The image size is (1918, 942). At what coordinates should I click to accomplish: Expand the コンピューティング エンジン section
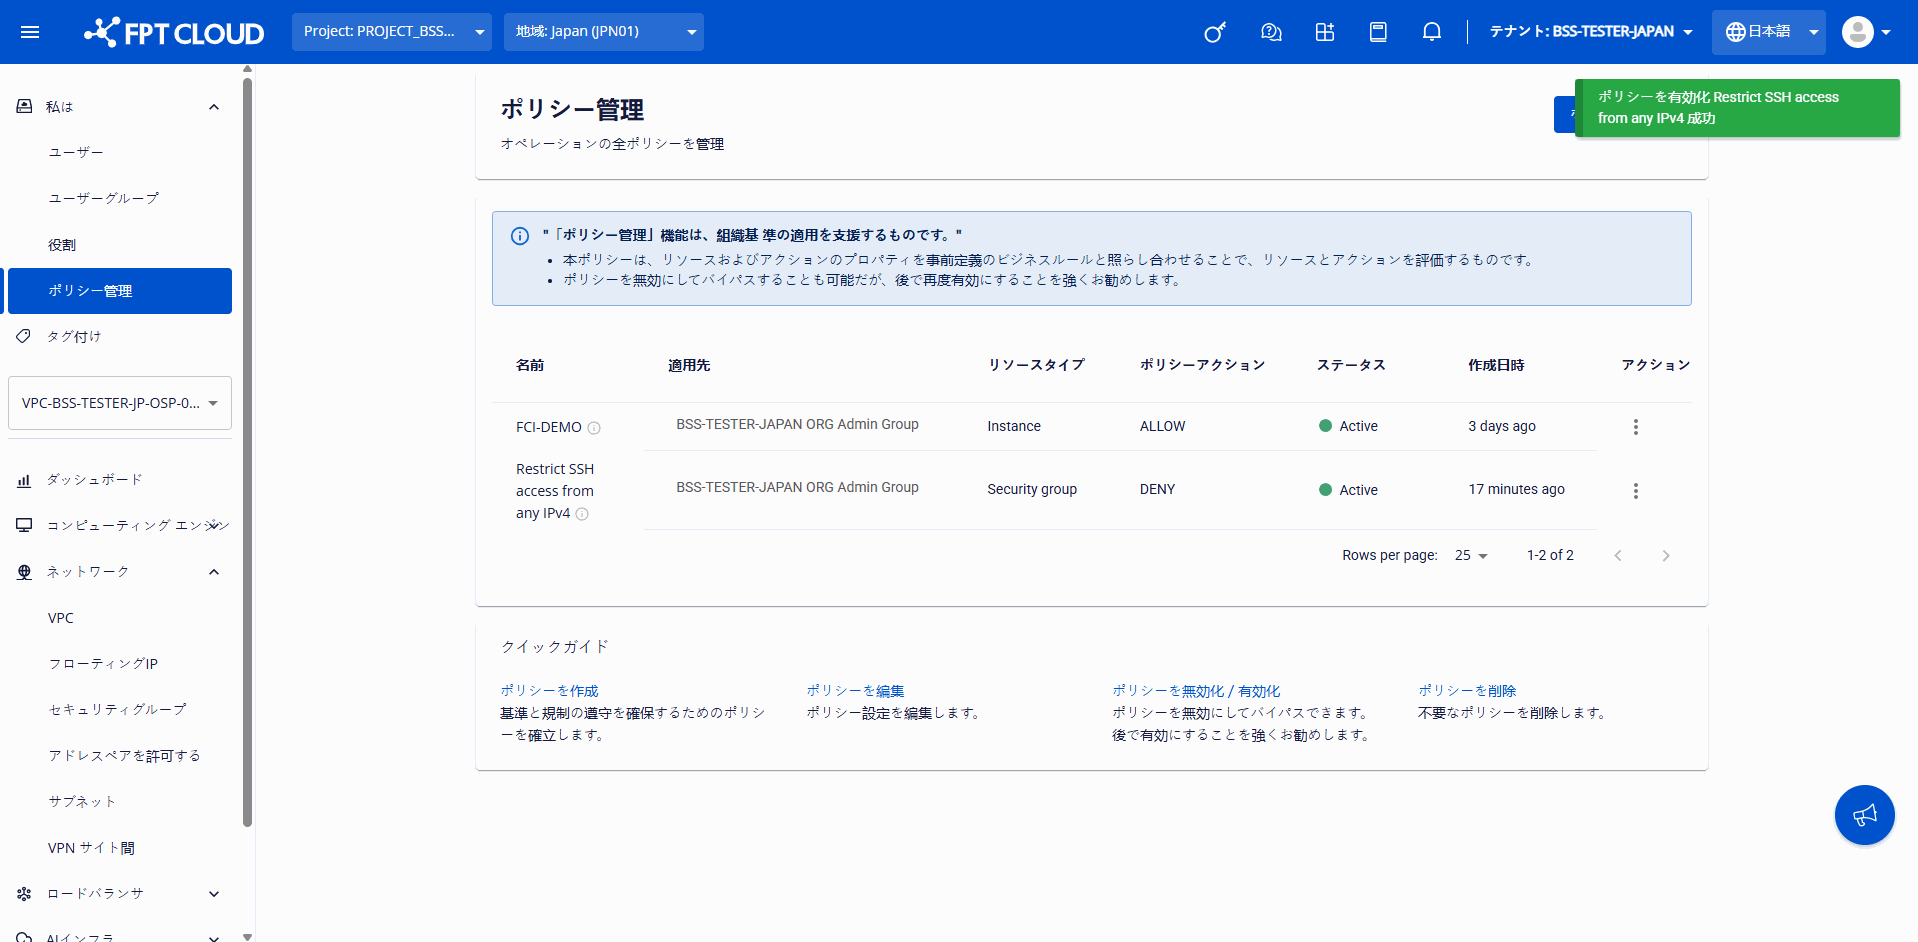(214, 525)
